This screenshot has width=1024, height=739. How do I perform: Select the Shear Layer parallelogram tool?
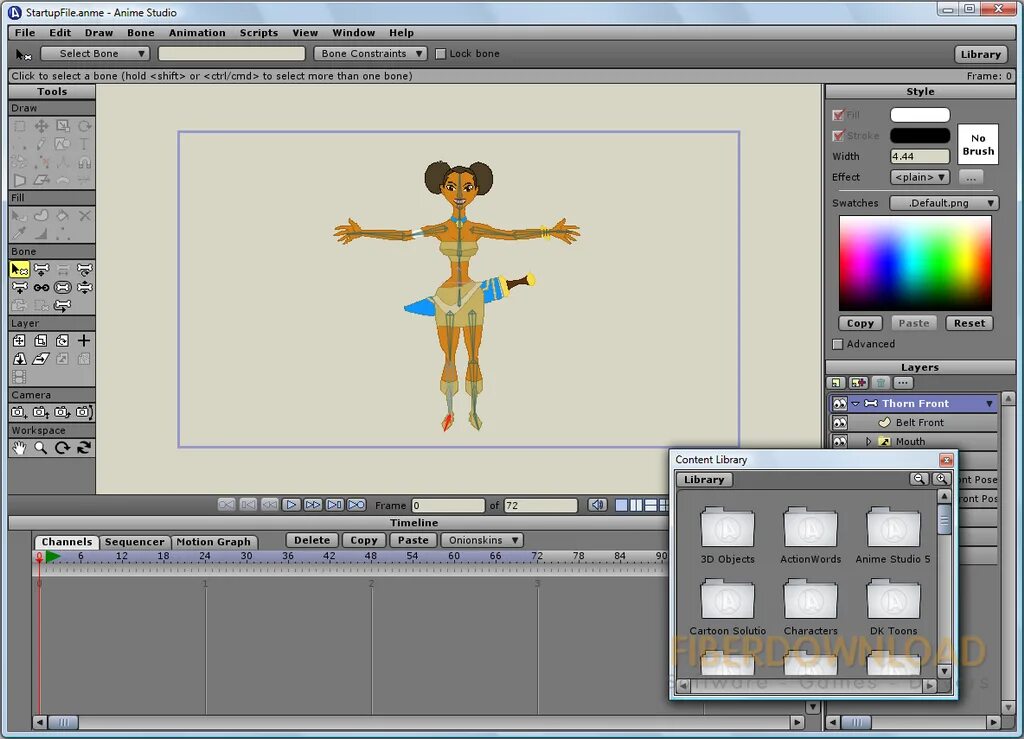[41, 358]
